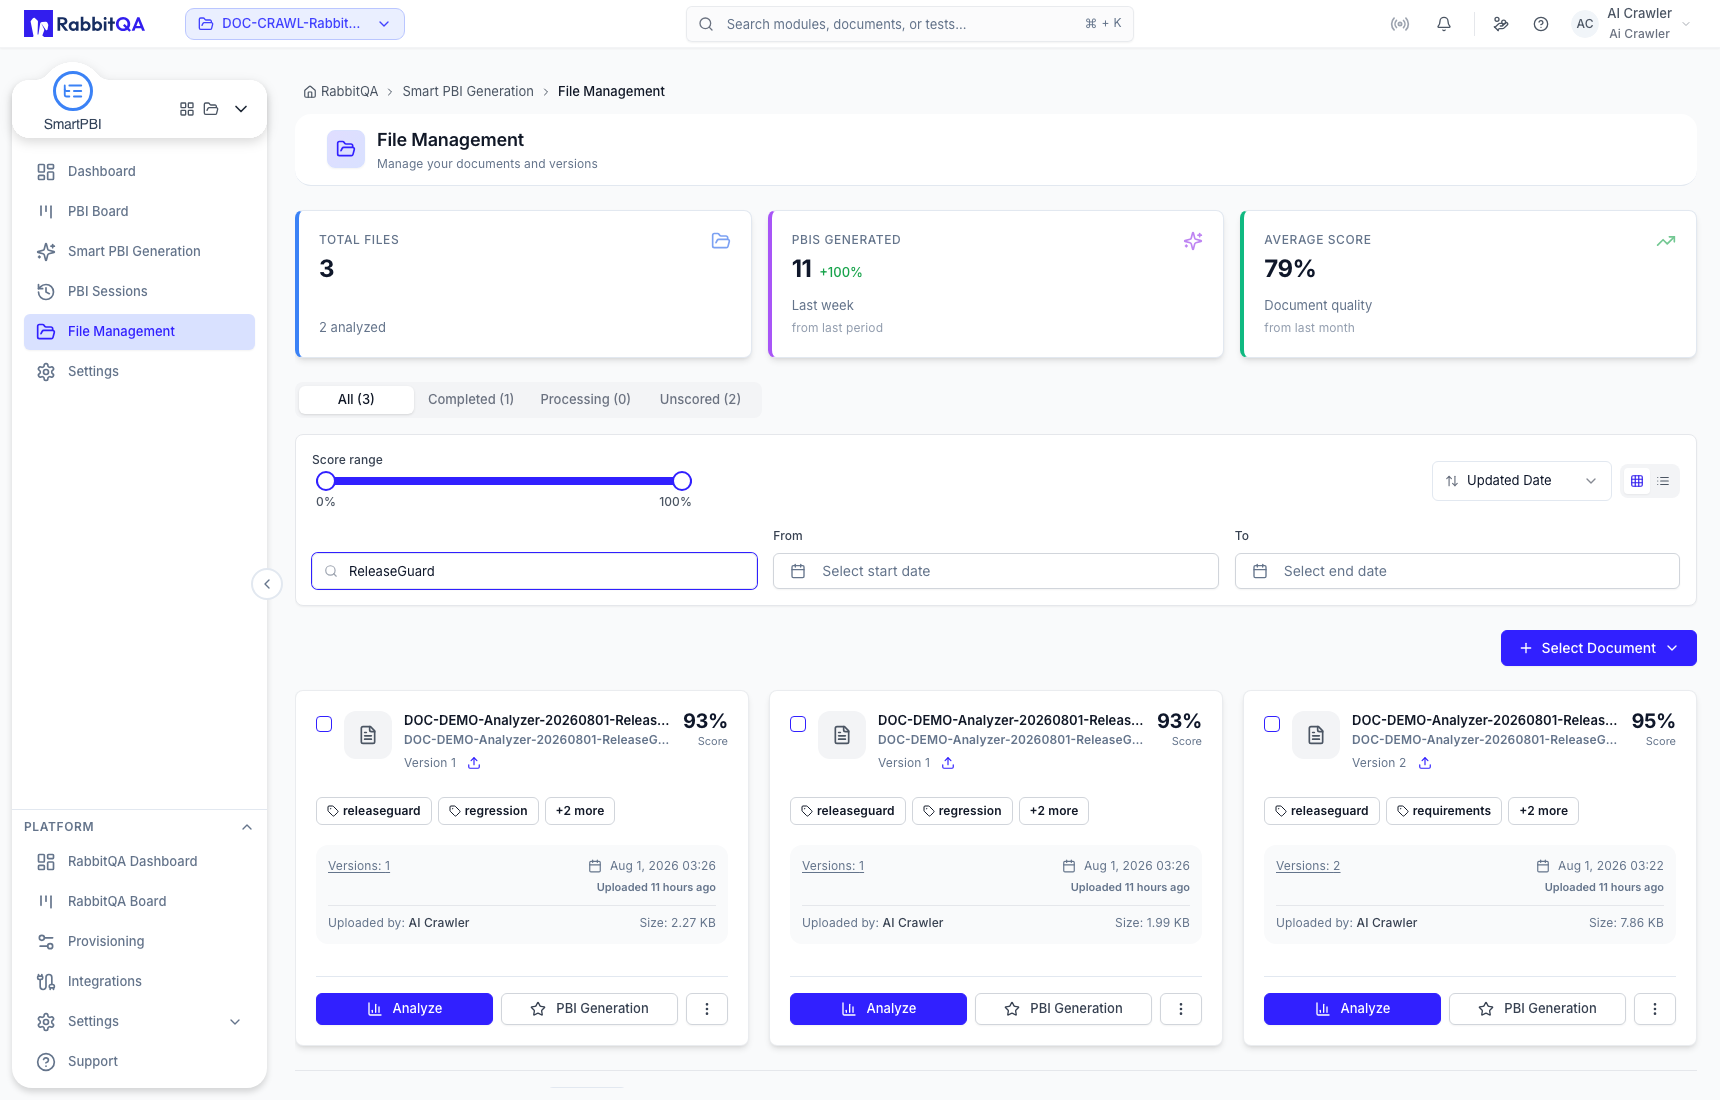The image size is (1720, 1100).
Task: Click the document icon on the 2.27 KB card
Action: point(368,735)
